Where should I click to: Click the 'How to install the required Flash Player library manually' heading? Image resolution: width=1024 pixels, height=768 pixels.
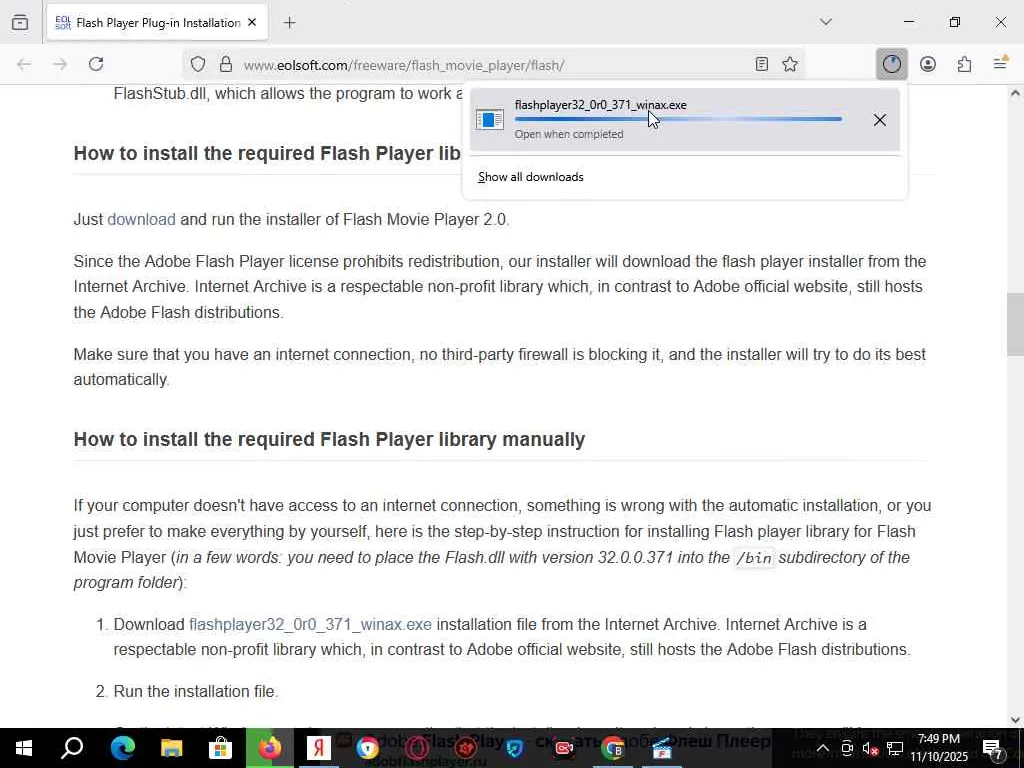329,440
